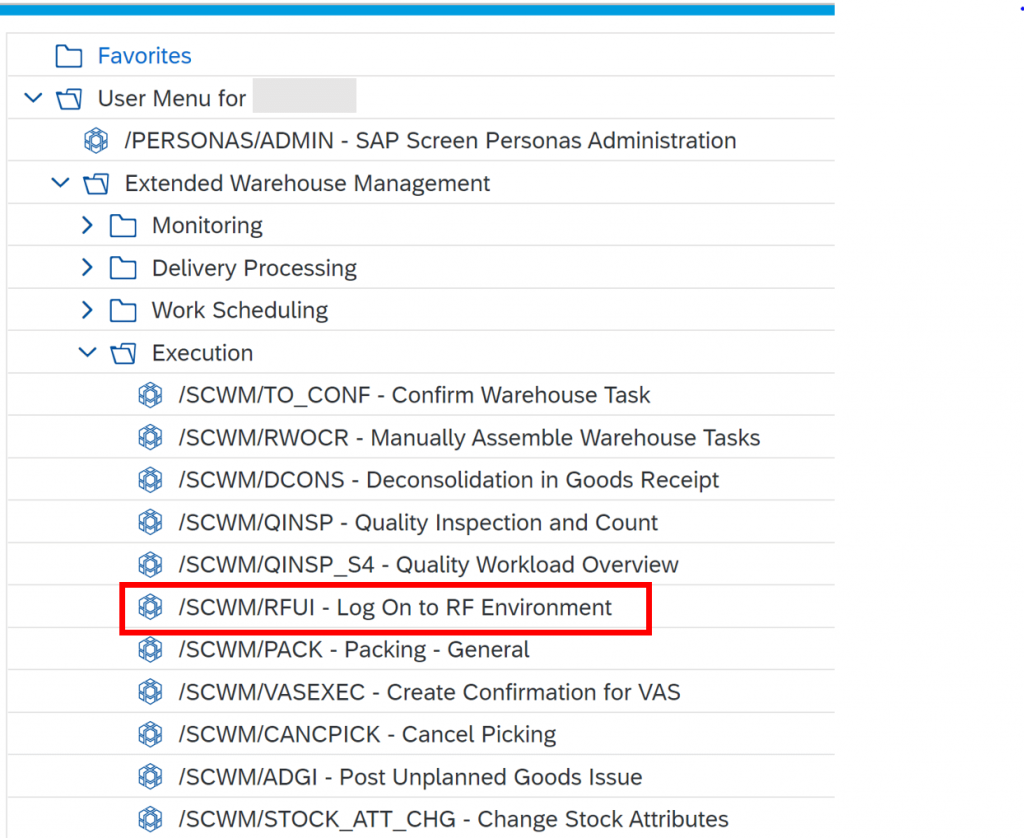Expand the Monitoring folder

[x=88, y=225]
